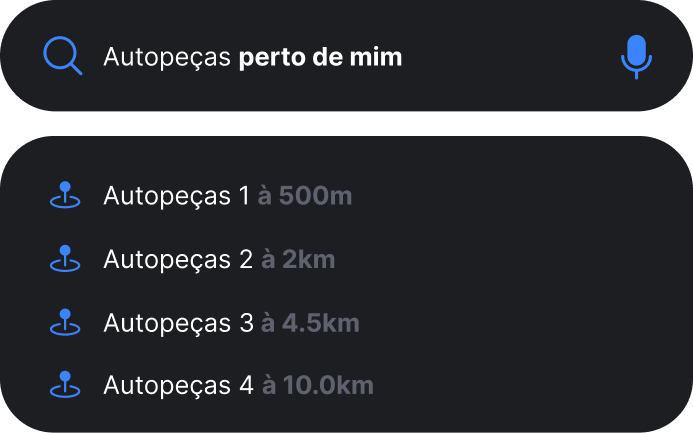Click blank space right of "à 500m"

500,196
